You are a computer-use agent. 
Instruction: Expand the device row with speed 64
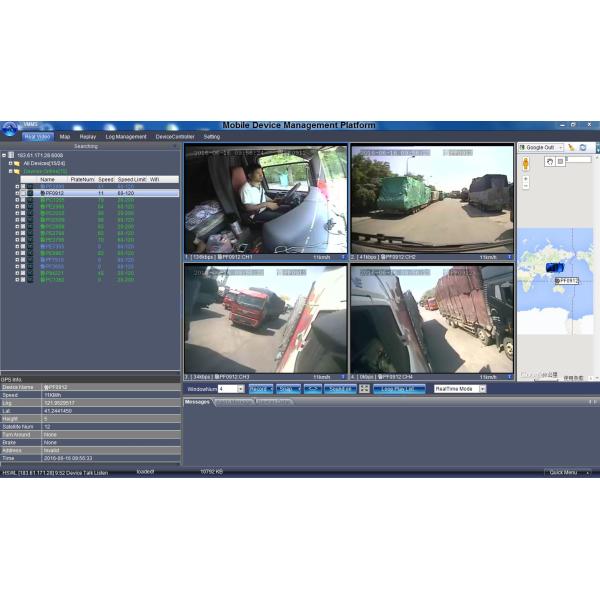(x=17, y=207)
